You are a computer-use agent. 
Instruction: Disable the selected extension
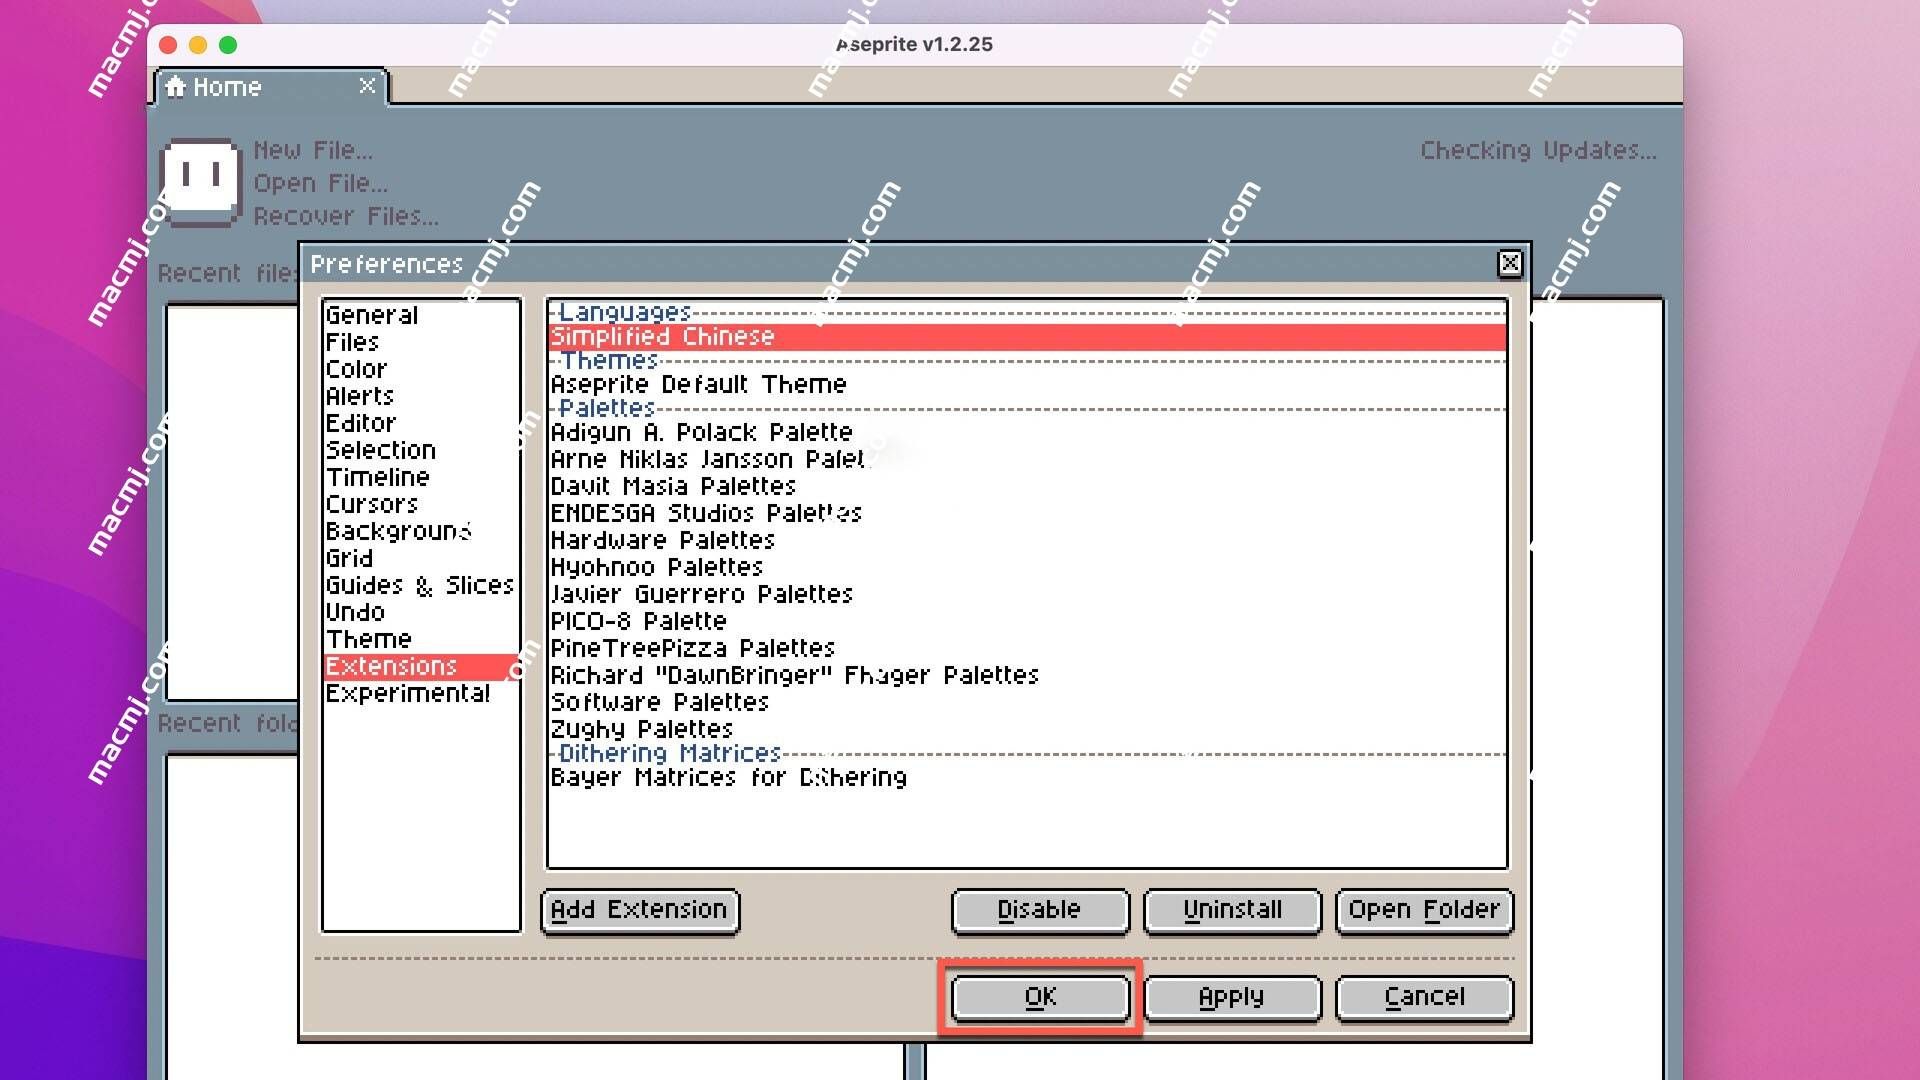1040,910
